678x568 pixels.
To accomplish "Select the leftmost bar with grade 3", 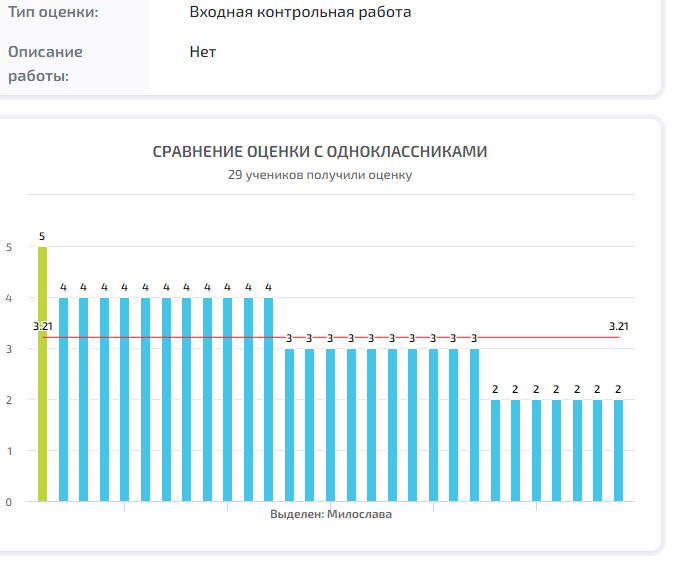I will (x=289, y=425).
